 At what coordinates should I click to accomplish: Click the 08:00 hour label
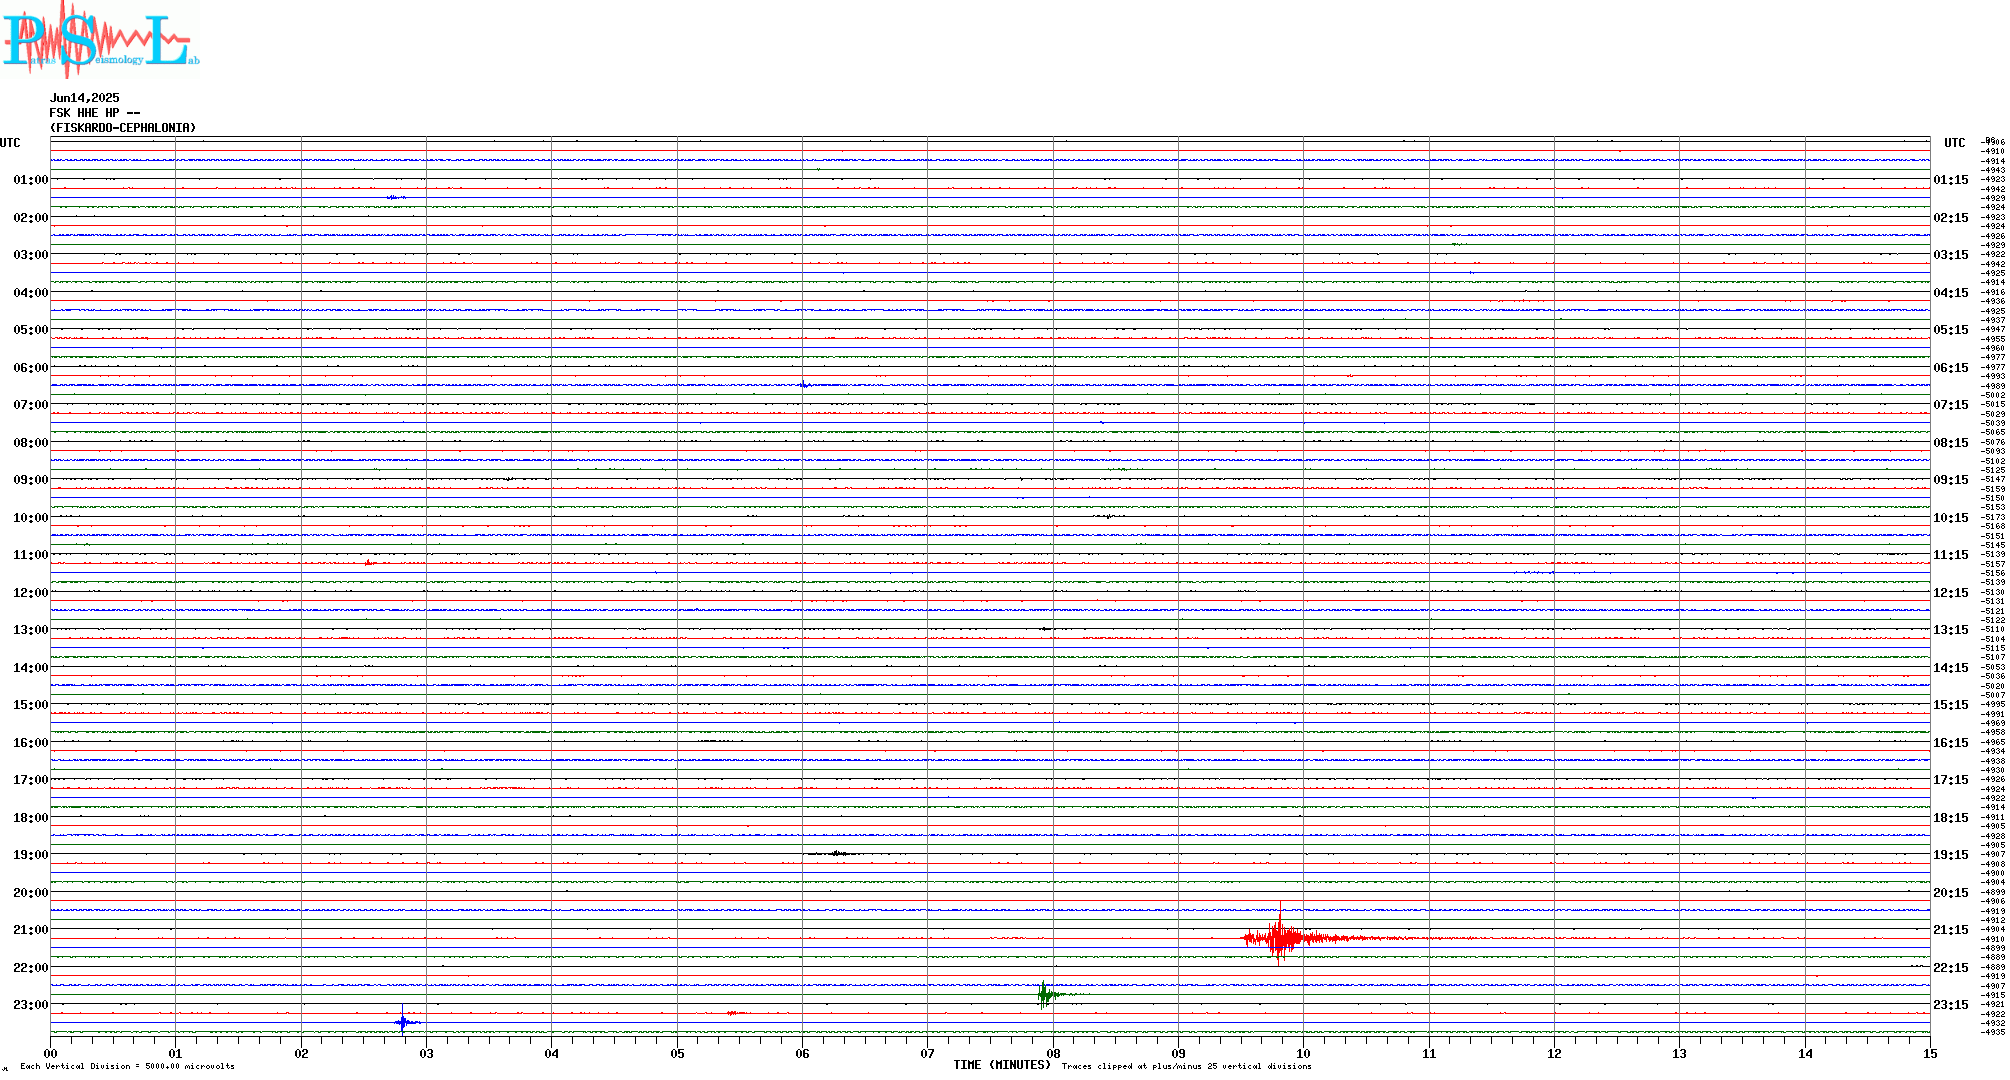click(x=31, y=443)
